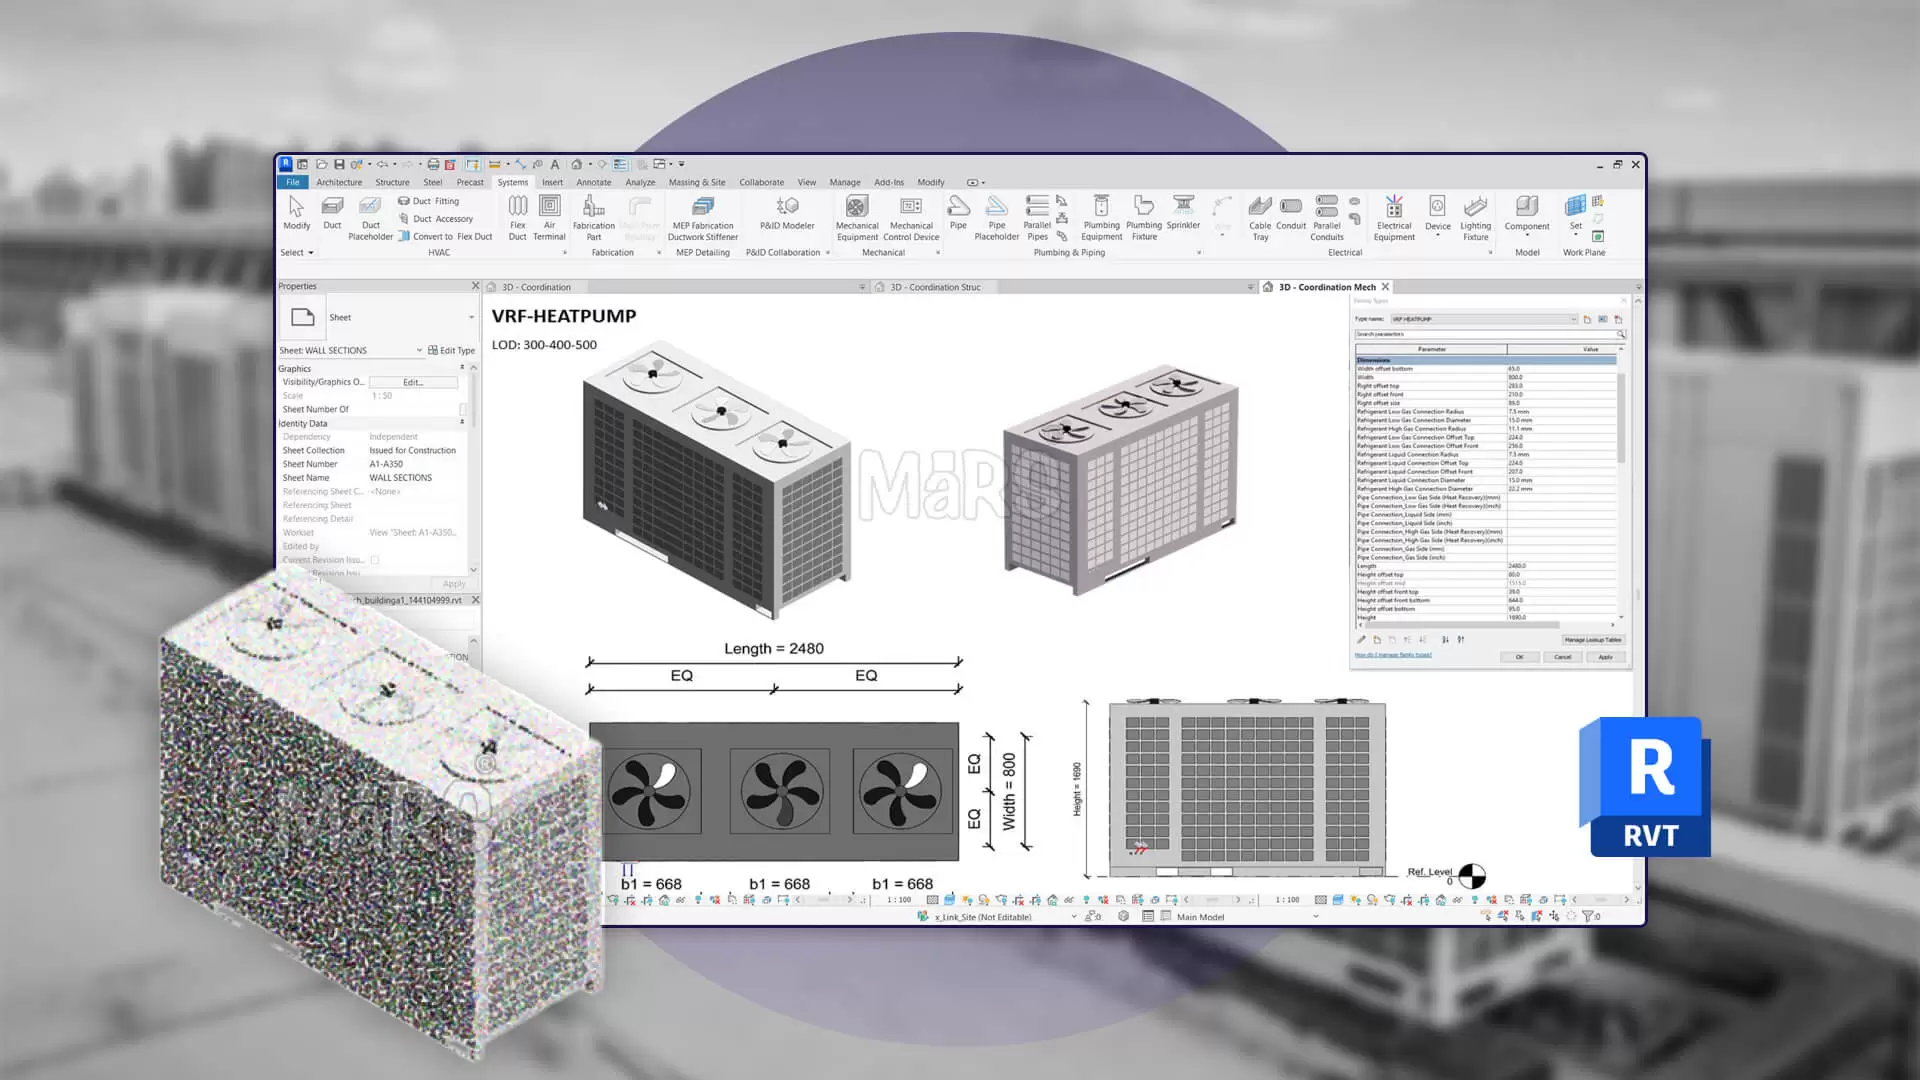The width and height of the screenshot is (1920, 1080).
Task: Activate the Pipe tool
Action: click(958, 213)
